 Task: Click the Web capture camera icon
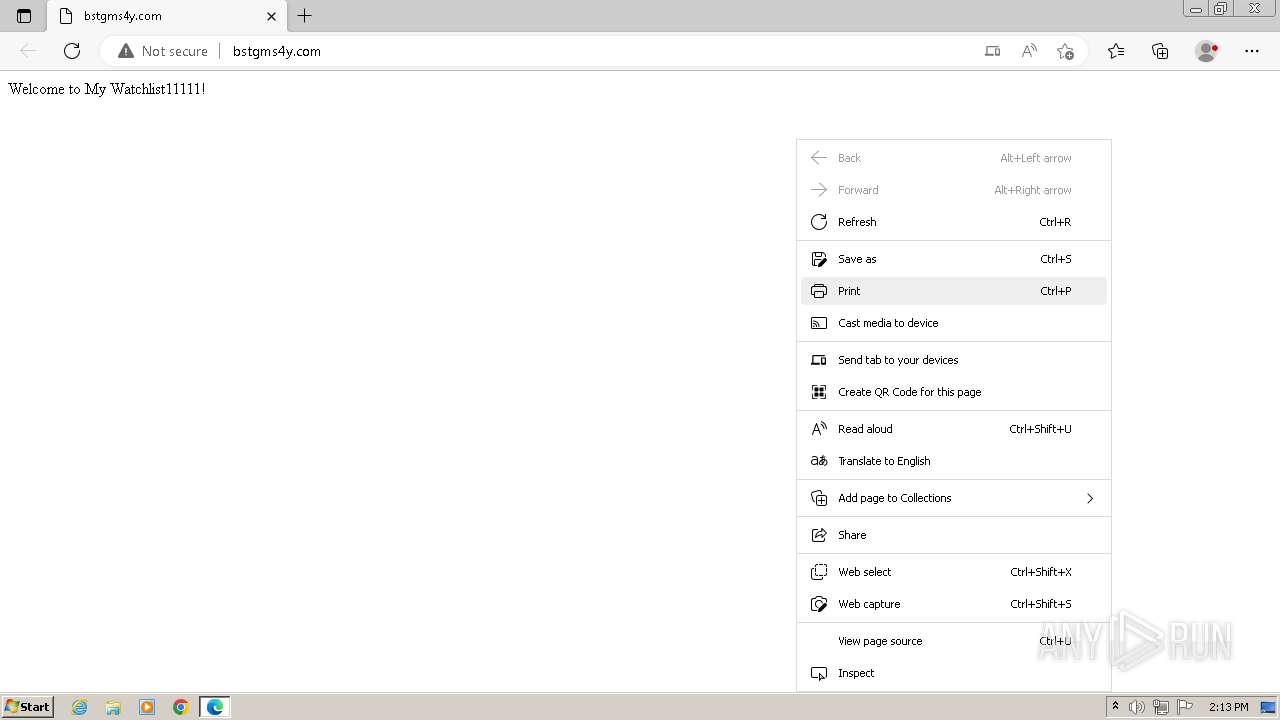[819, 604]
